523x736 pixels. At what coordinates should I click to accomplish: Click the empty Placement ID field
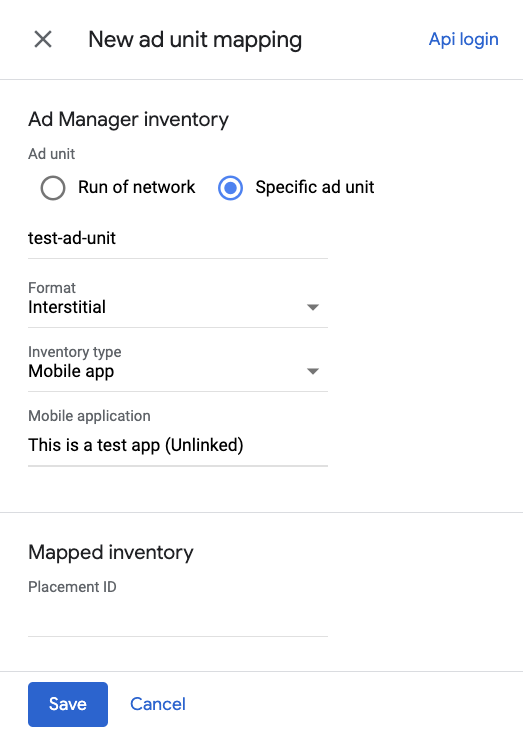tap(178, 617)
